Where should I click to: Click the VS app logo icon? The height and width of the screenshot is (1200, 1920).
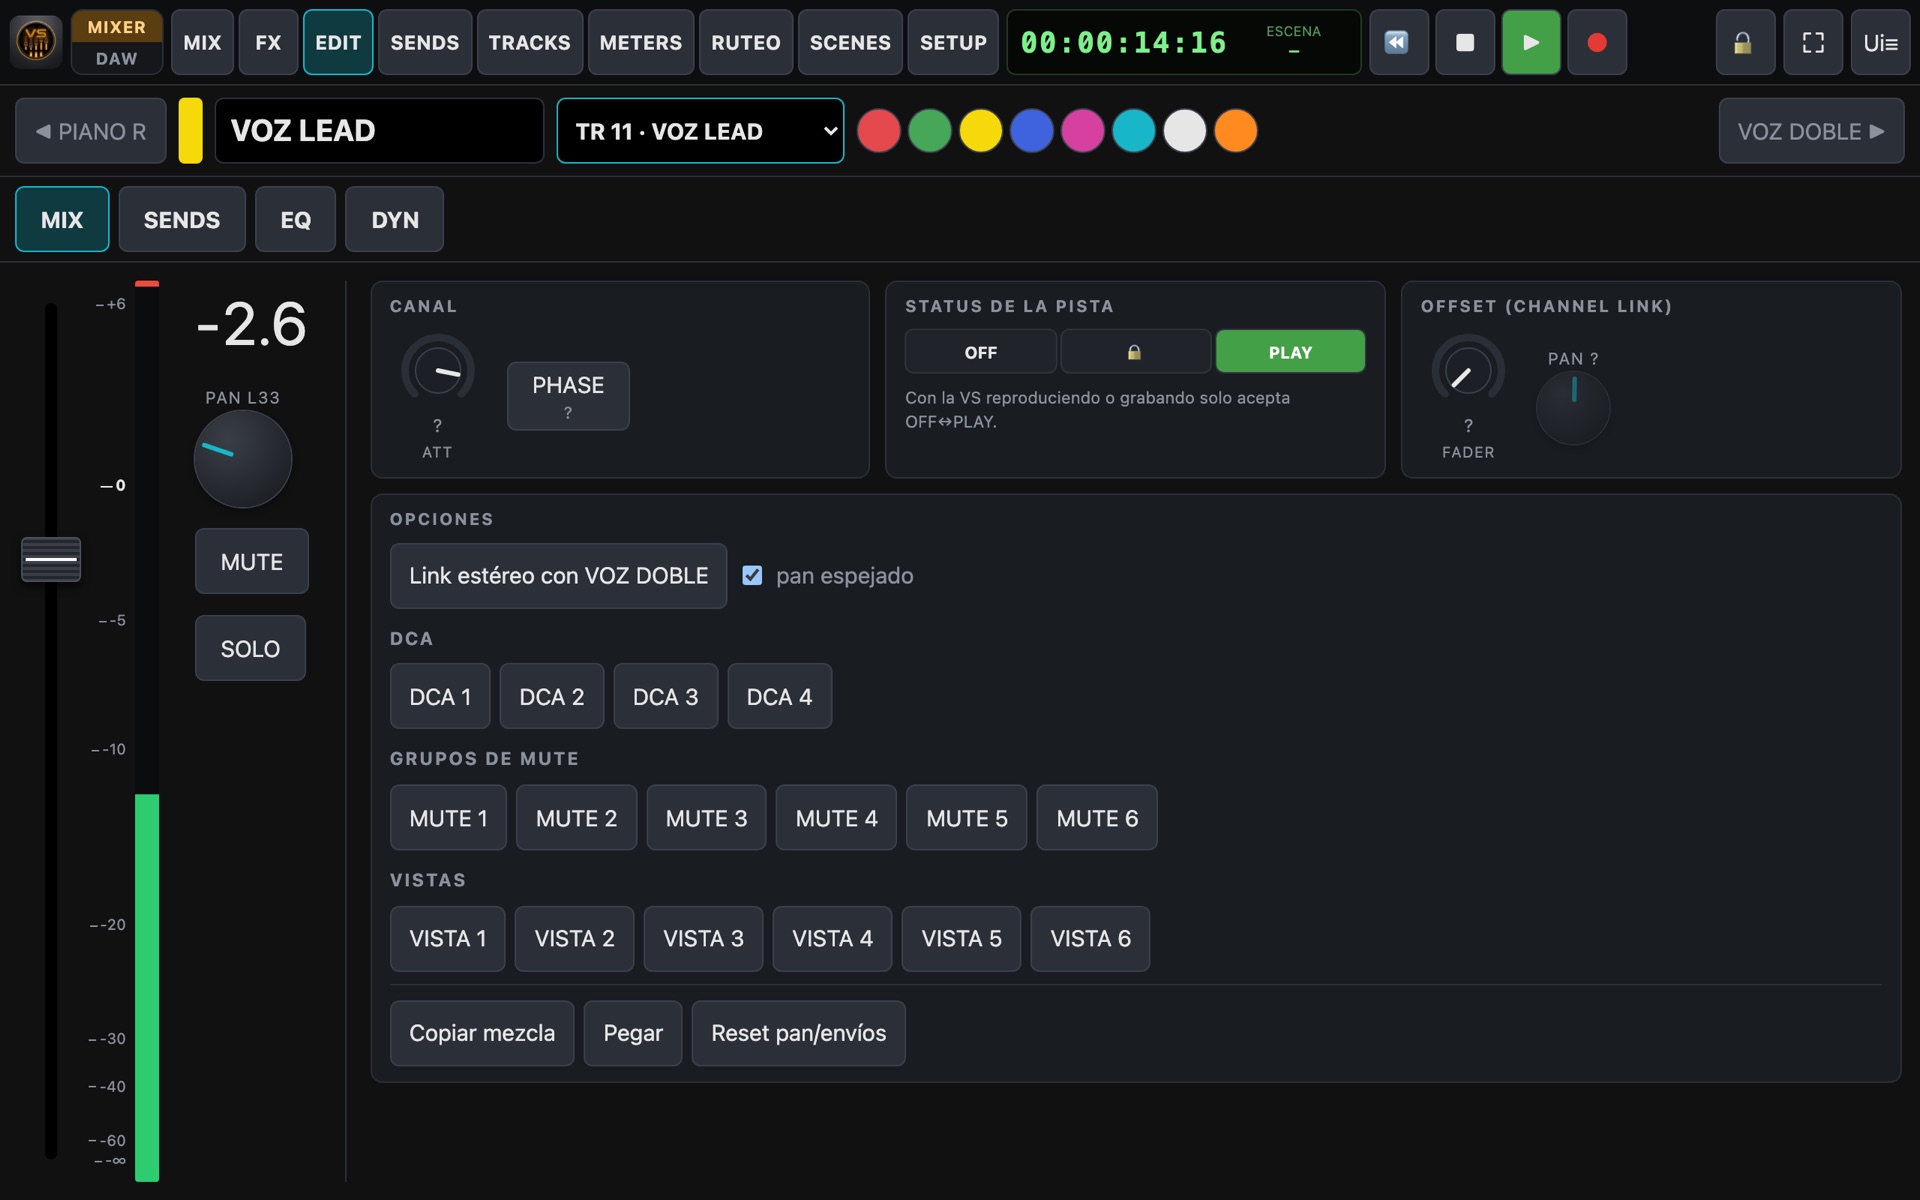click(36, 42)
